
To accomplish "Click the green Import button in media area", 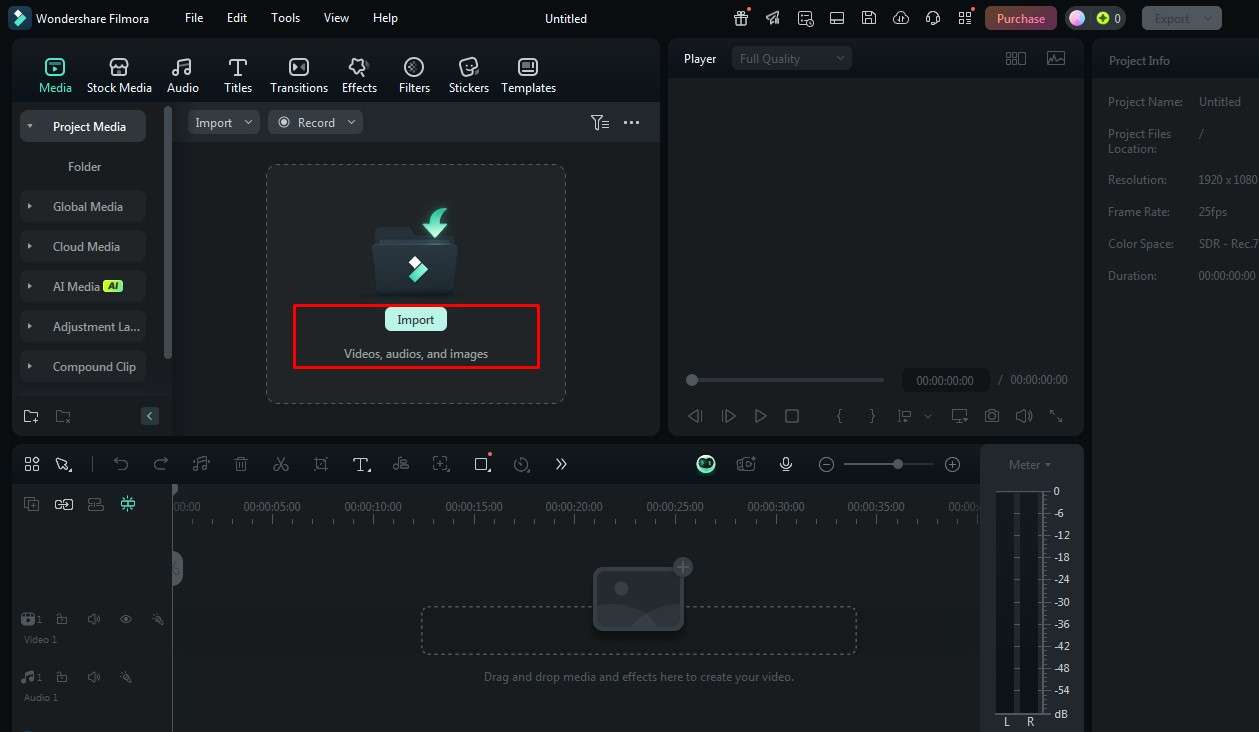I will pos(416,320).
